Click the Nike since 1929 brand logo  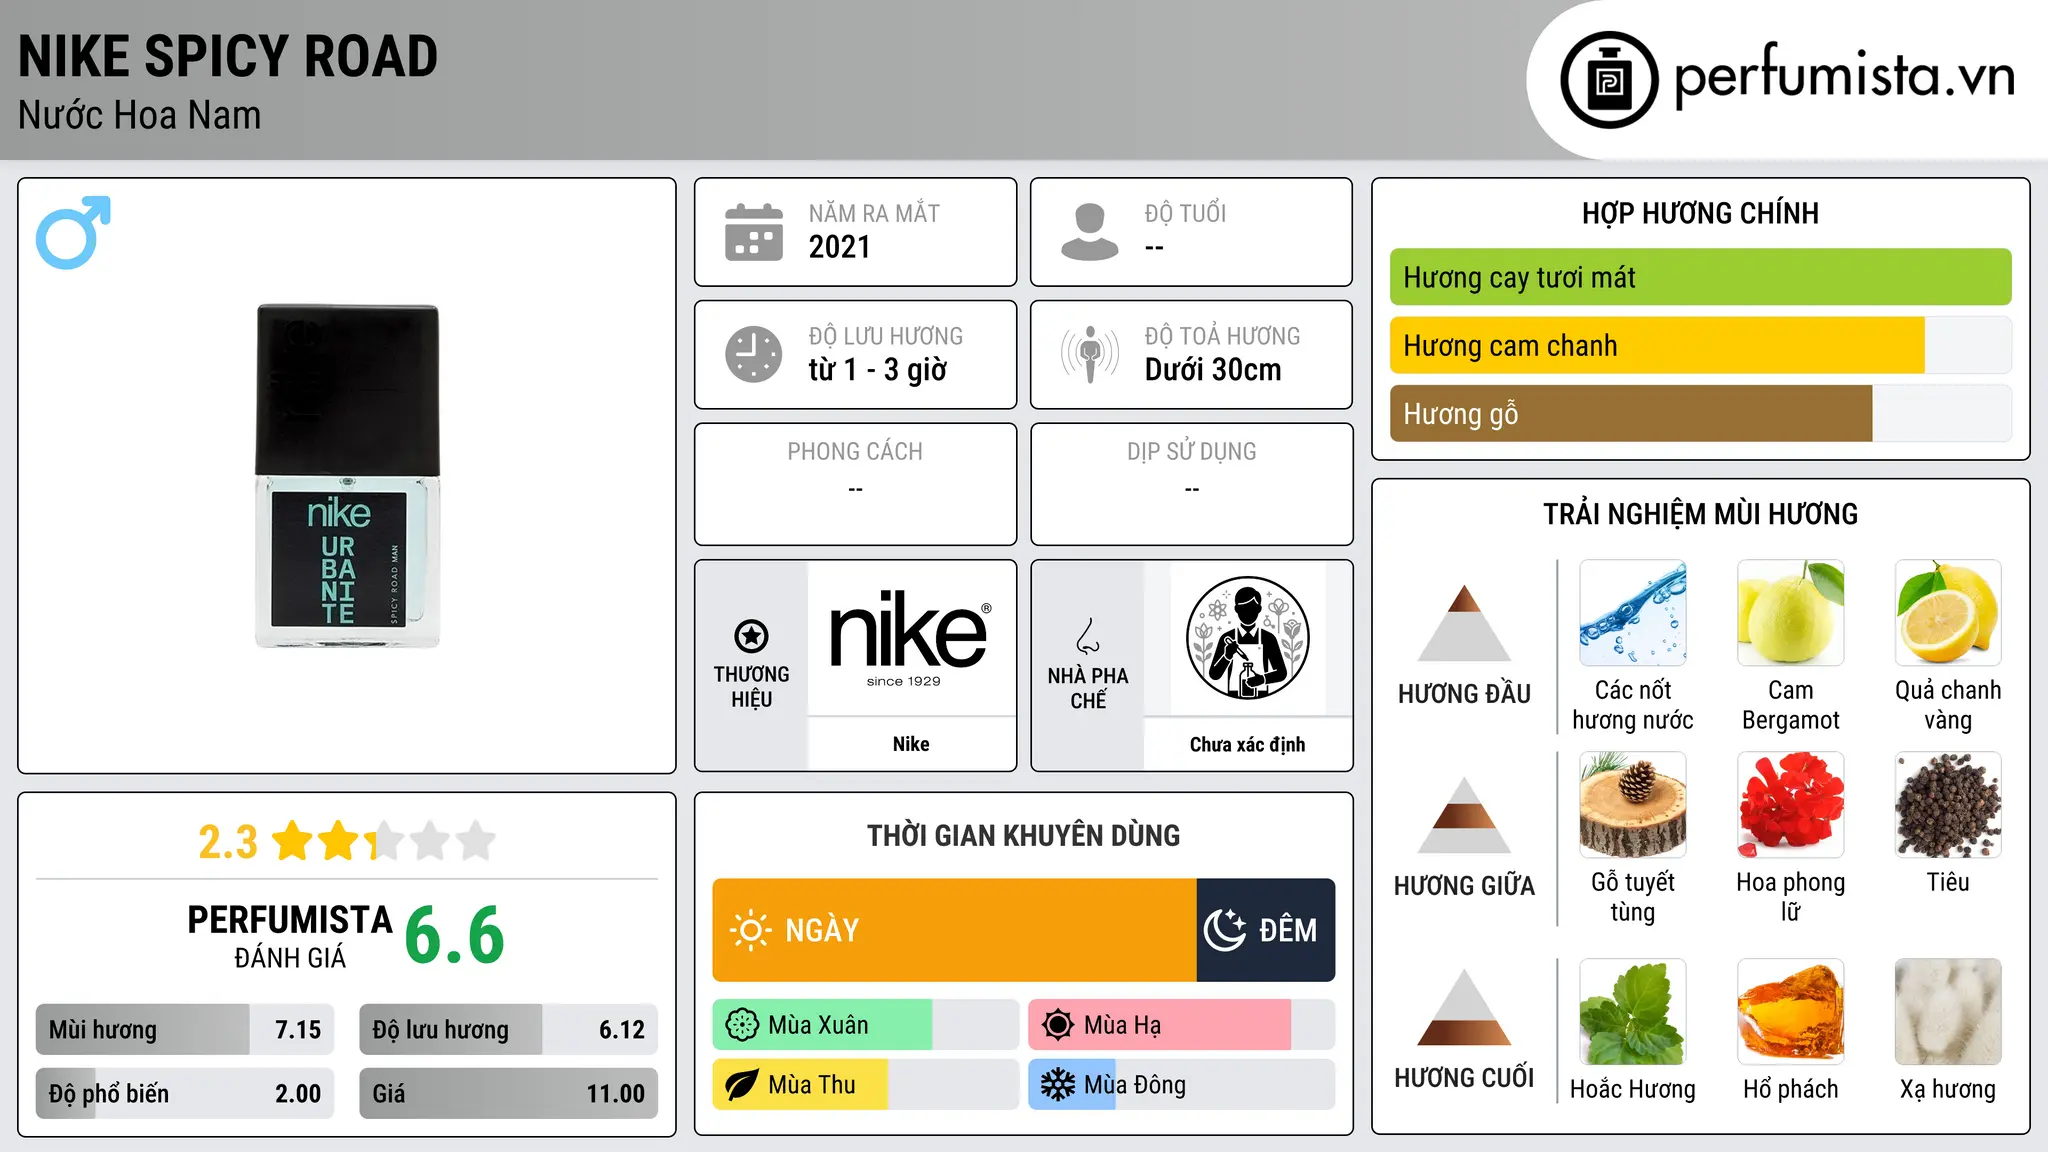coord(910,638)
